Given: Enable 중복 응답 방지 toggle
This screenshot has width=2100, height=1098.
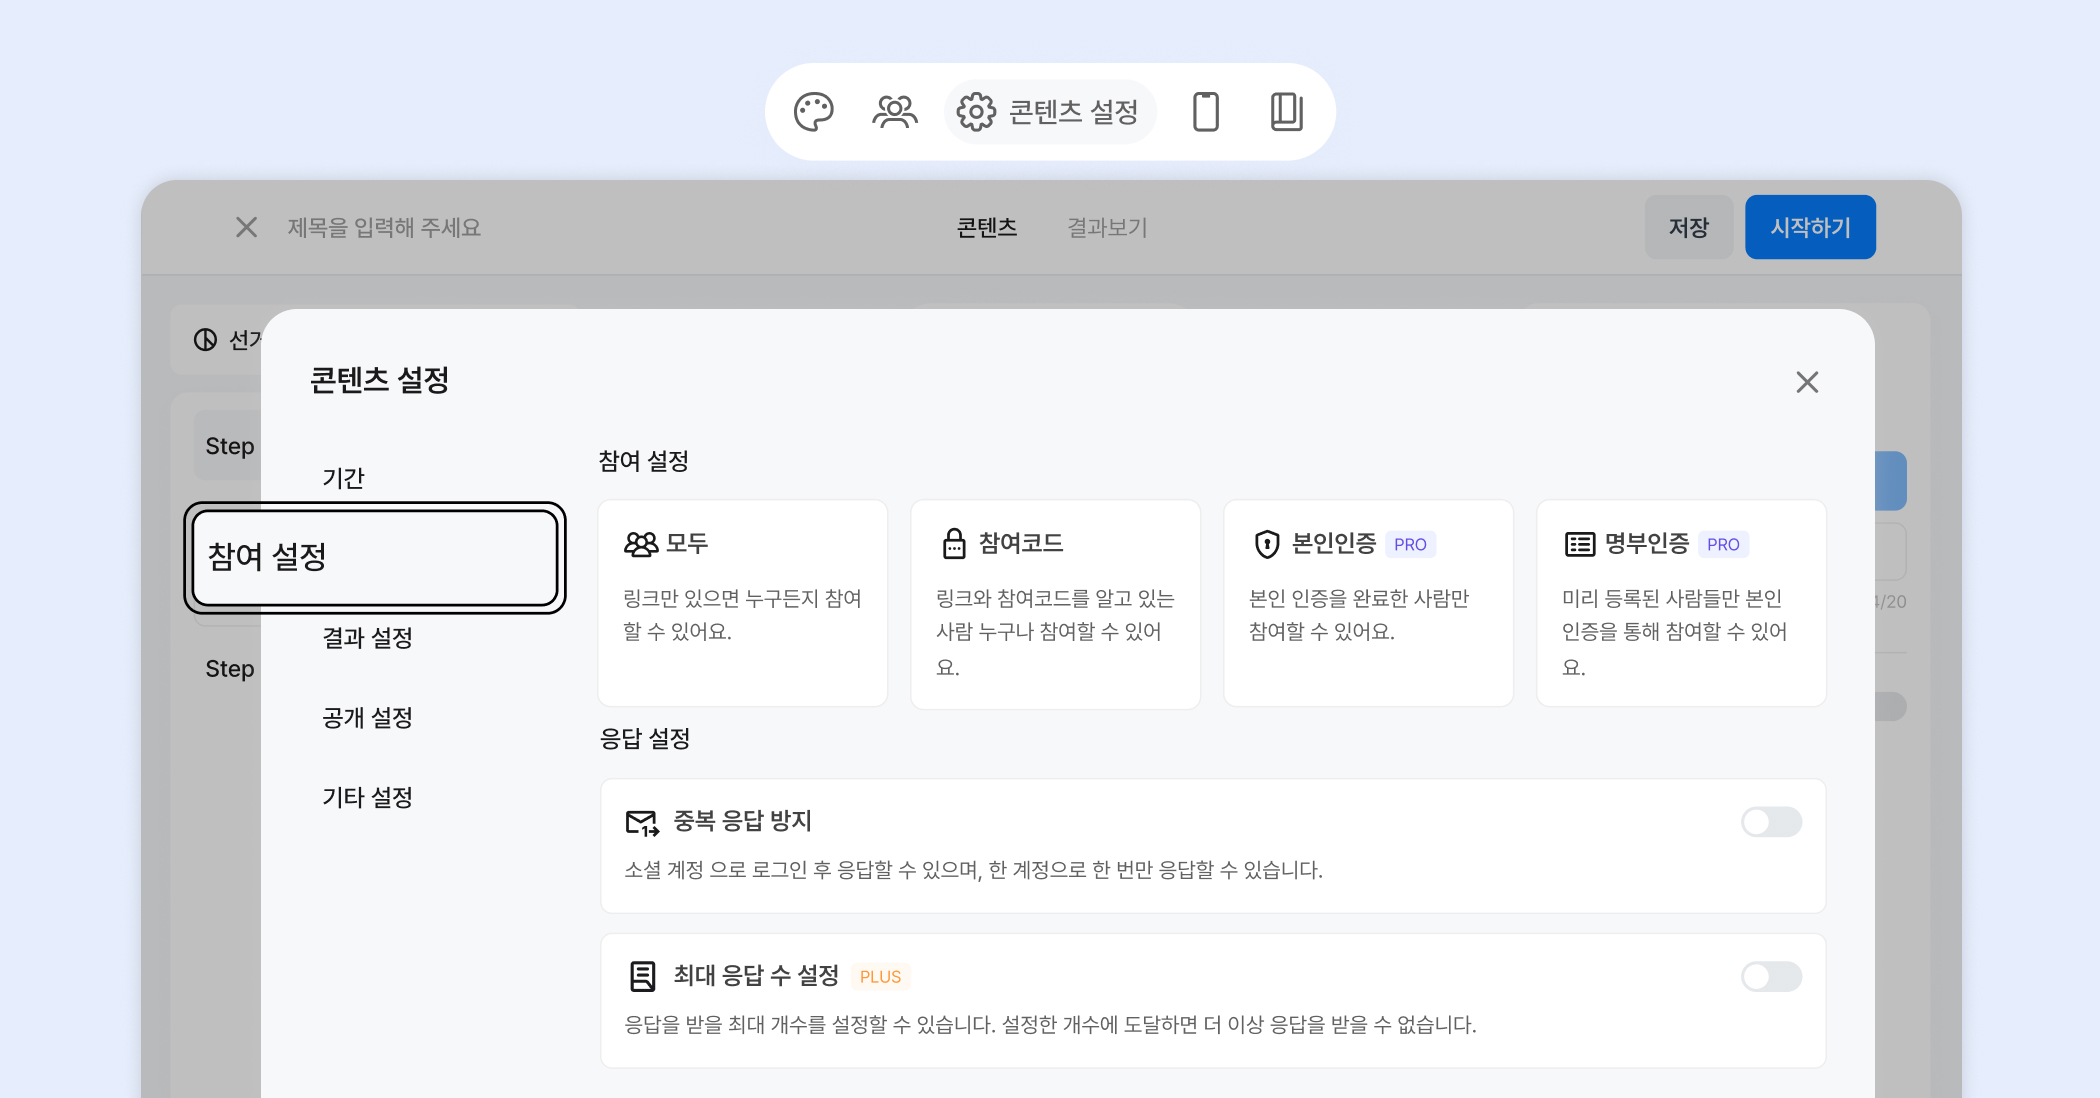Looking at the screenshot, I should [x=1770, y=822].
